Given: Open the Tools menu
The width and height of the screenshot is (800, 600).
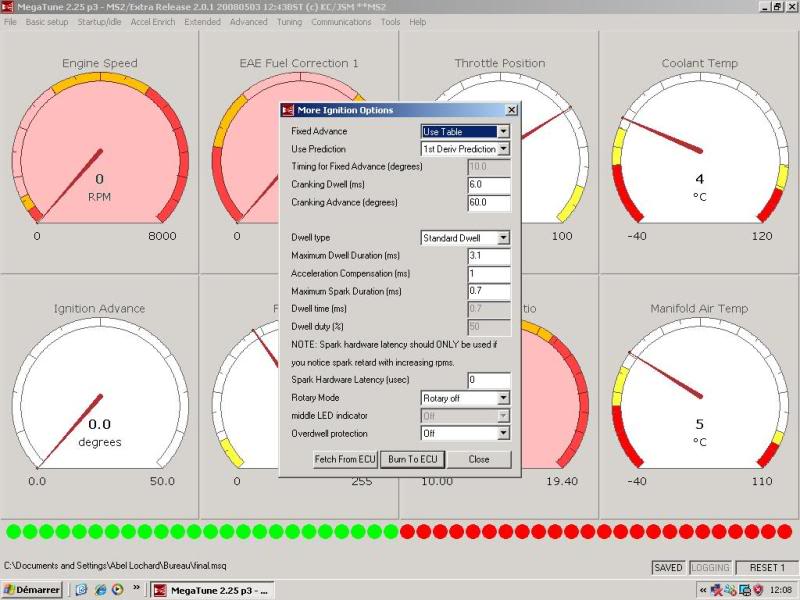Looking at the screenshot, I should 390,22.
